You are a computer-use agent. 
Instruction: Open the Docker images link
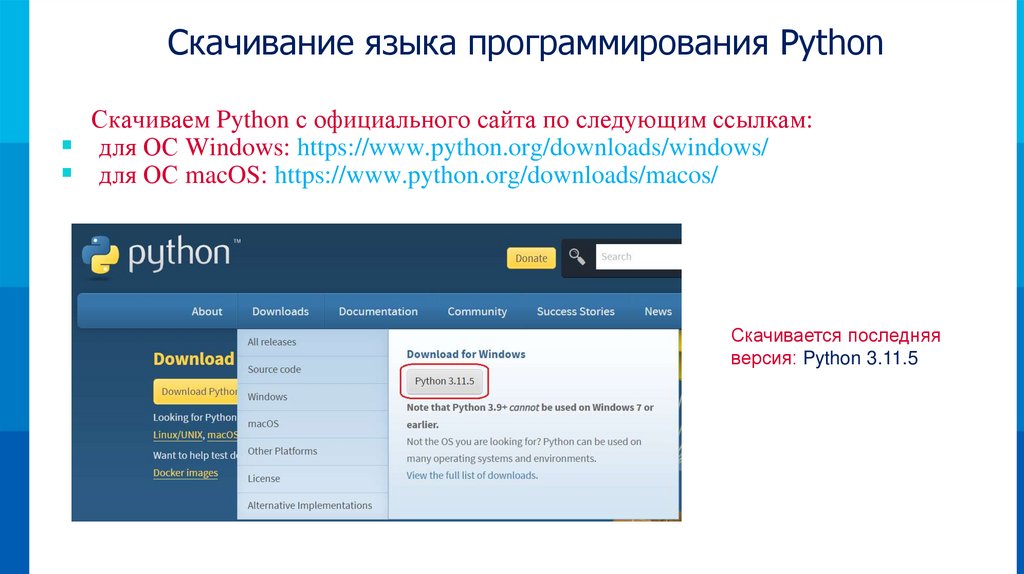185,473
